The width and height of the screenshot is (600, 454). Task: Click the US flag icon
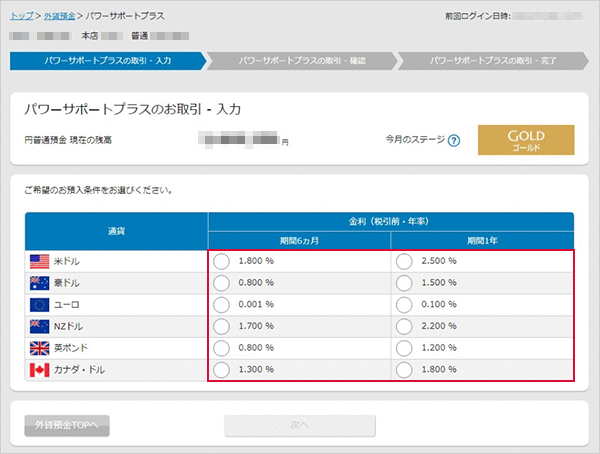tap(40, 261)
